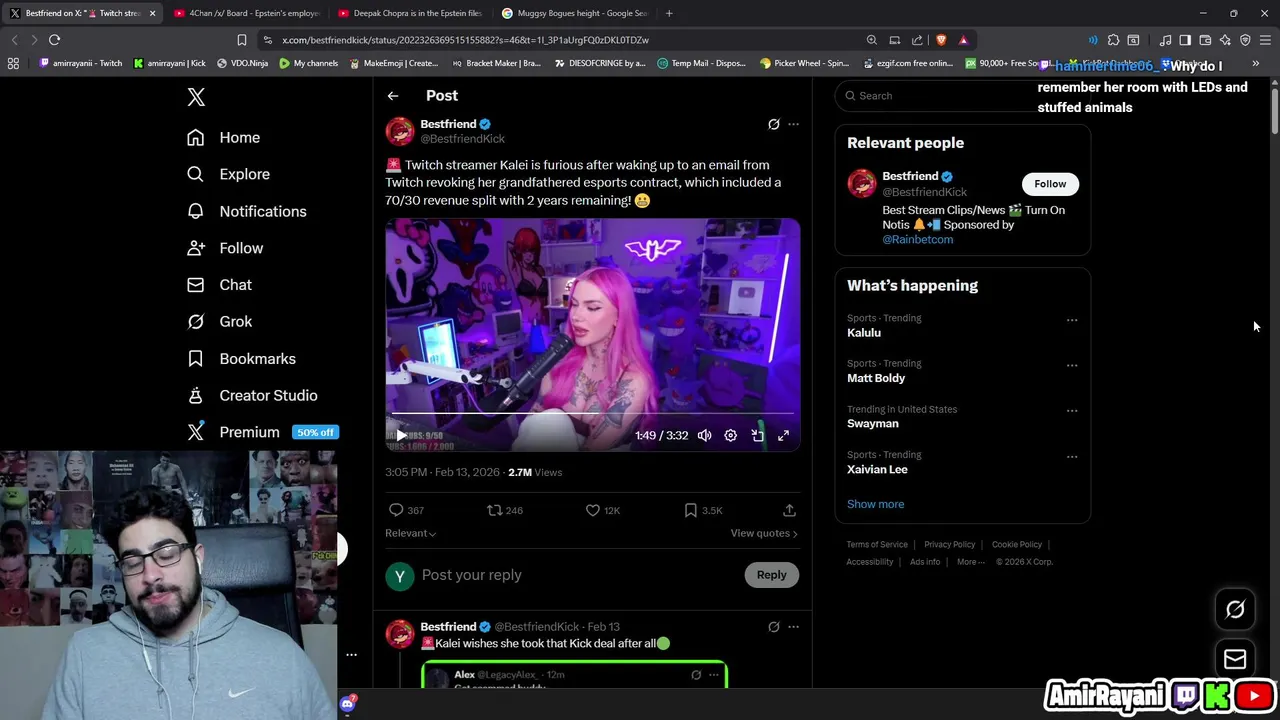Image resolution: width=1280 pixels, height=720 pixels.
Task: Open Privacy Policy footer link
Action: coord(949,545)
